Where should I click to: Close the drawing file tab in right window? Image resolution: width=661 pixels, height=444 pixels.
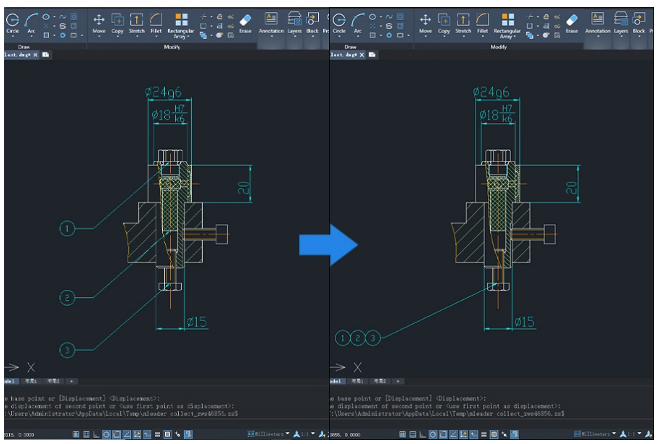coord(362,55)
